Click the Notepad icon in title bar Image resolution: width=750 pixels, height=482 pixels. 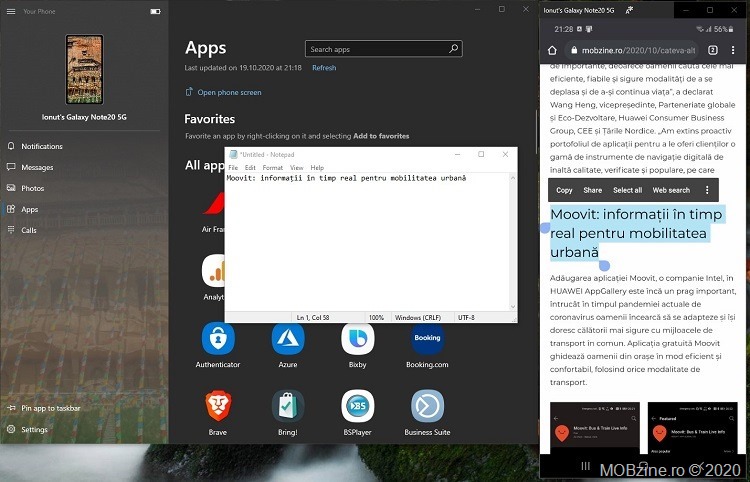tap(233, 154)
